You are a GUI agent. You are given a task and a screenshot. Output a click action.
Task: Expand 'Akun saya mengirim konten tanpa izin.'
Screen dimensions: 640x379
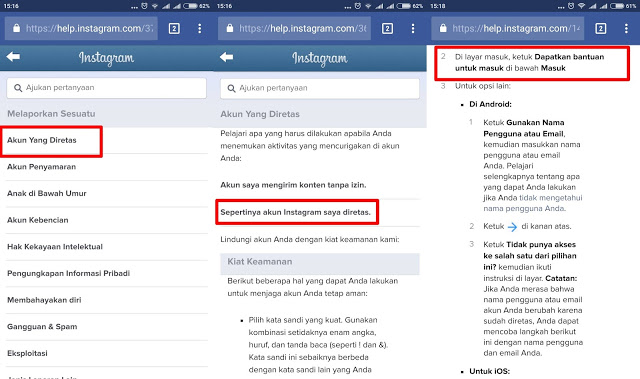[293, 185]
